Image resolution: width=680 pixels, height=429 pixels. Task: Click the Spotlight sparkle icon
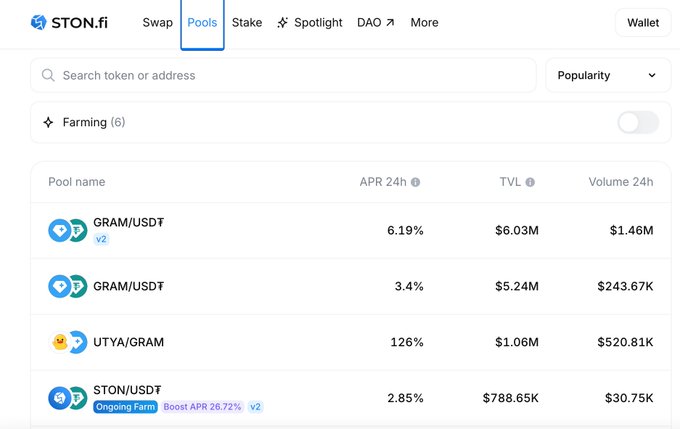283,23
